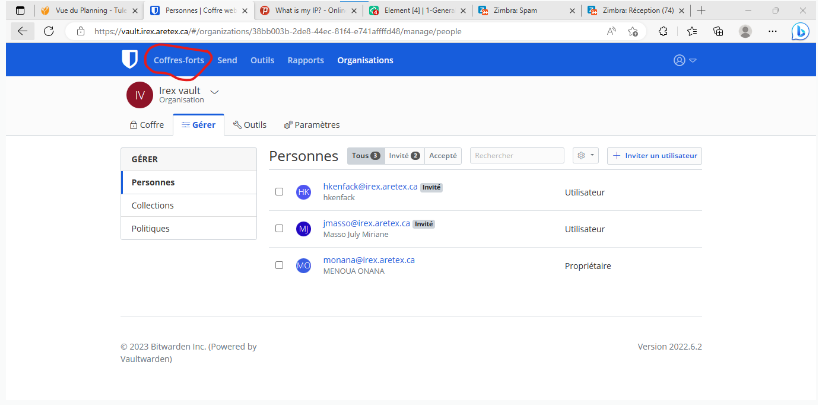Open the Coffres-forts menu item
Viewport: 818px width, 405px height.
click(179, 60)
